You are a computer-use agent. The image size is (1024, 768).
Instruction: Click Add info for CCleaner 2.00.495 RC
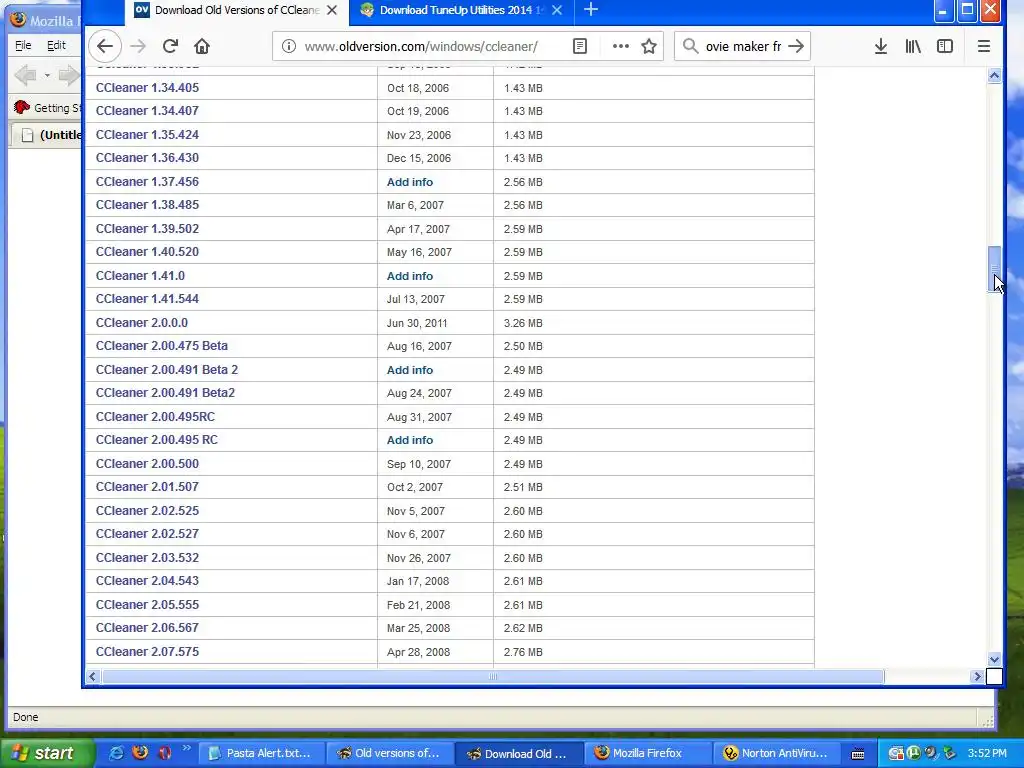click(x=409, y=440)
